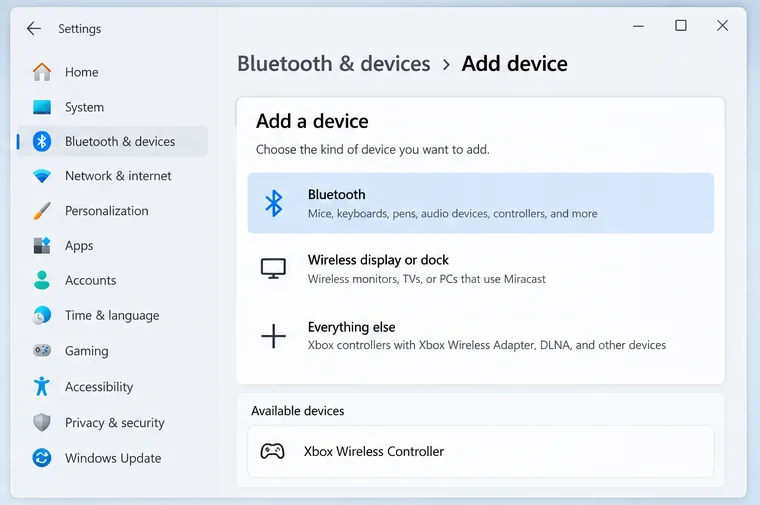Open Time & language settings
The width and height of the screenshot is (760, 505).
tap(113, 315)
